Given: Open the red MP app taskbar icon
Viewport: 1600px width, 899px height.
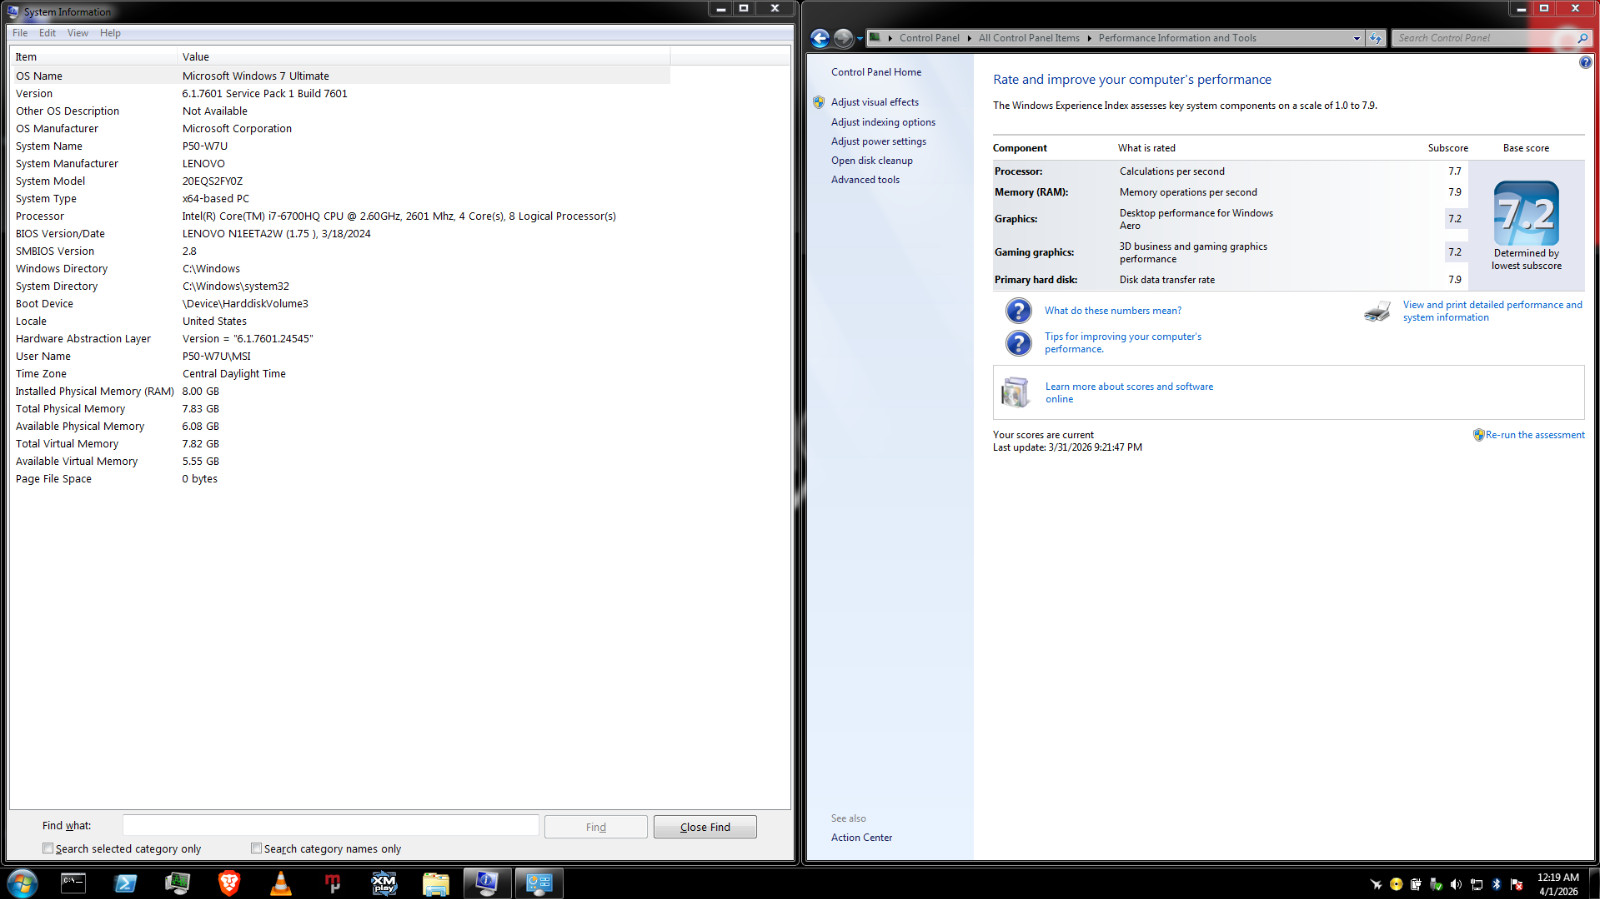Looking at the screenshot, I should (x=333, y=883).
